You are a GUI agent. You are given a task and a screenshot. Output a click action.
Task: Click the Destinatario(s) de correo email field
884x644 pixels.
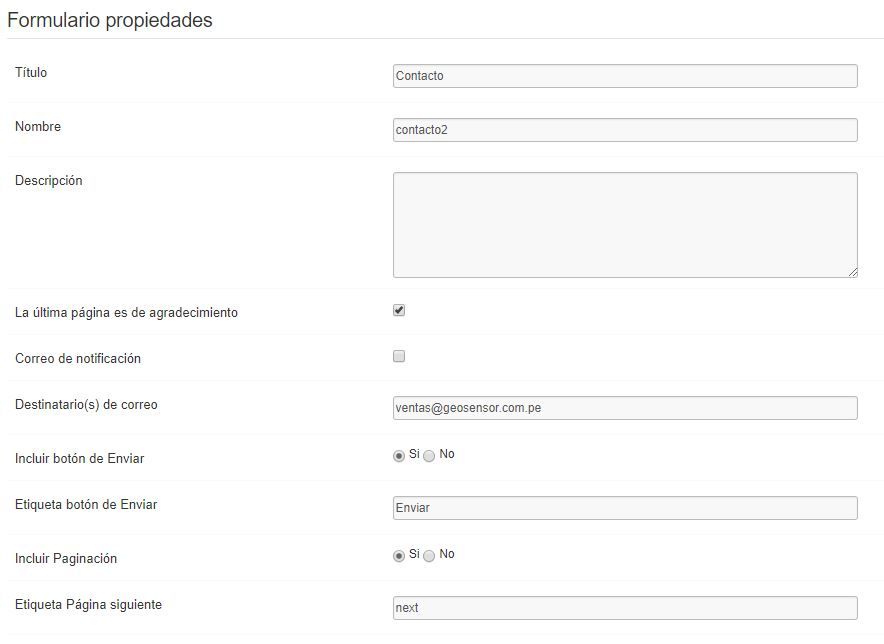pos(625,408)
